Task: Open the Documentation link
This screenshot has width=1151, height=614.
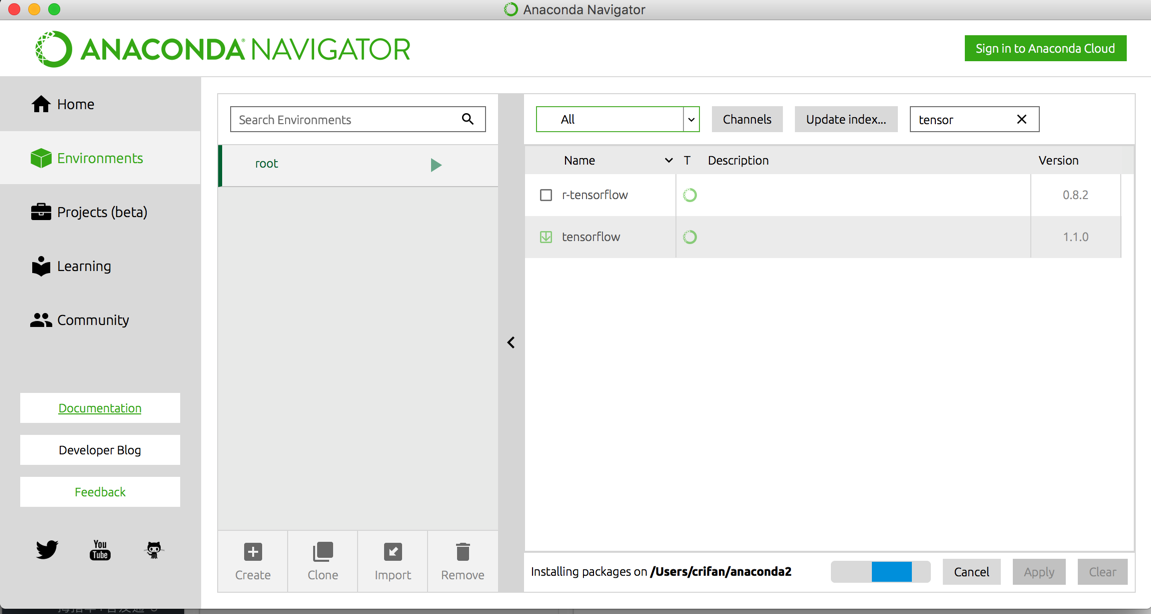Action: pyautogui.click(x=100, y=408)
